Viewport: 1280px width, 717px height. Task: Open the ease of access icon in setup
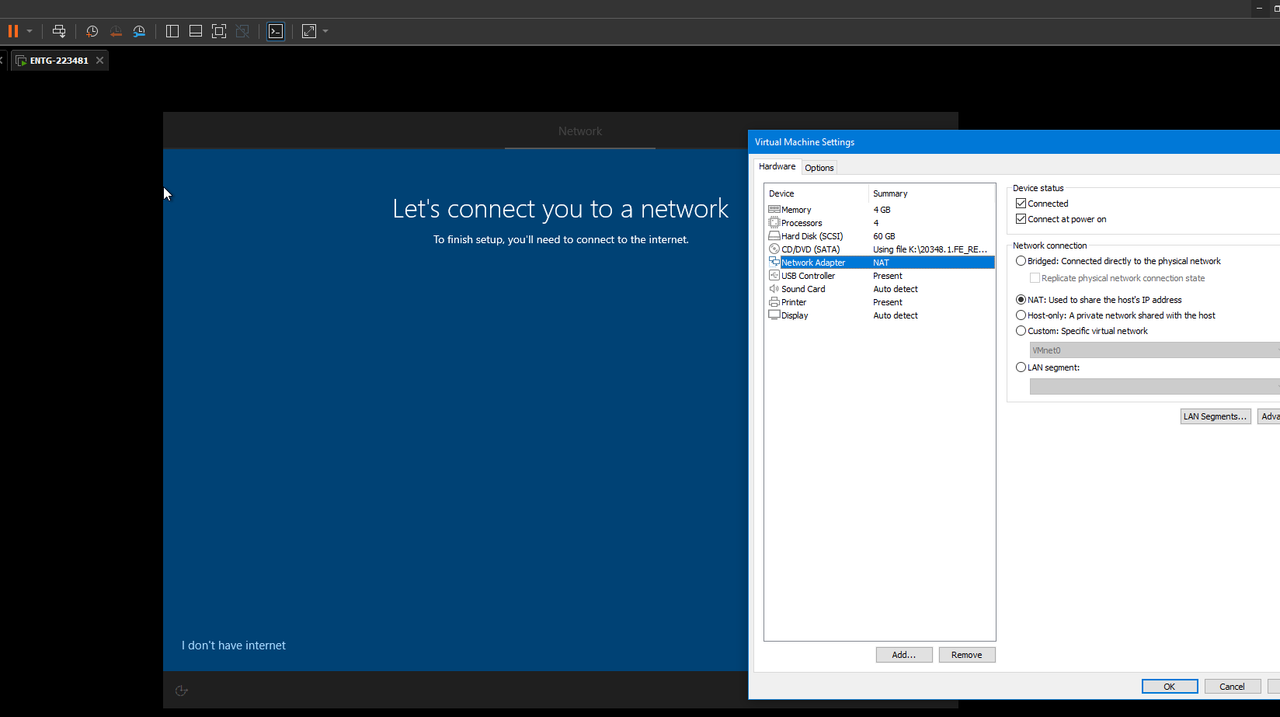181,690
